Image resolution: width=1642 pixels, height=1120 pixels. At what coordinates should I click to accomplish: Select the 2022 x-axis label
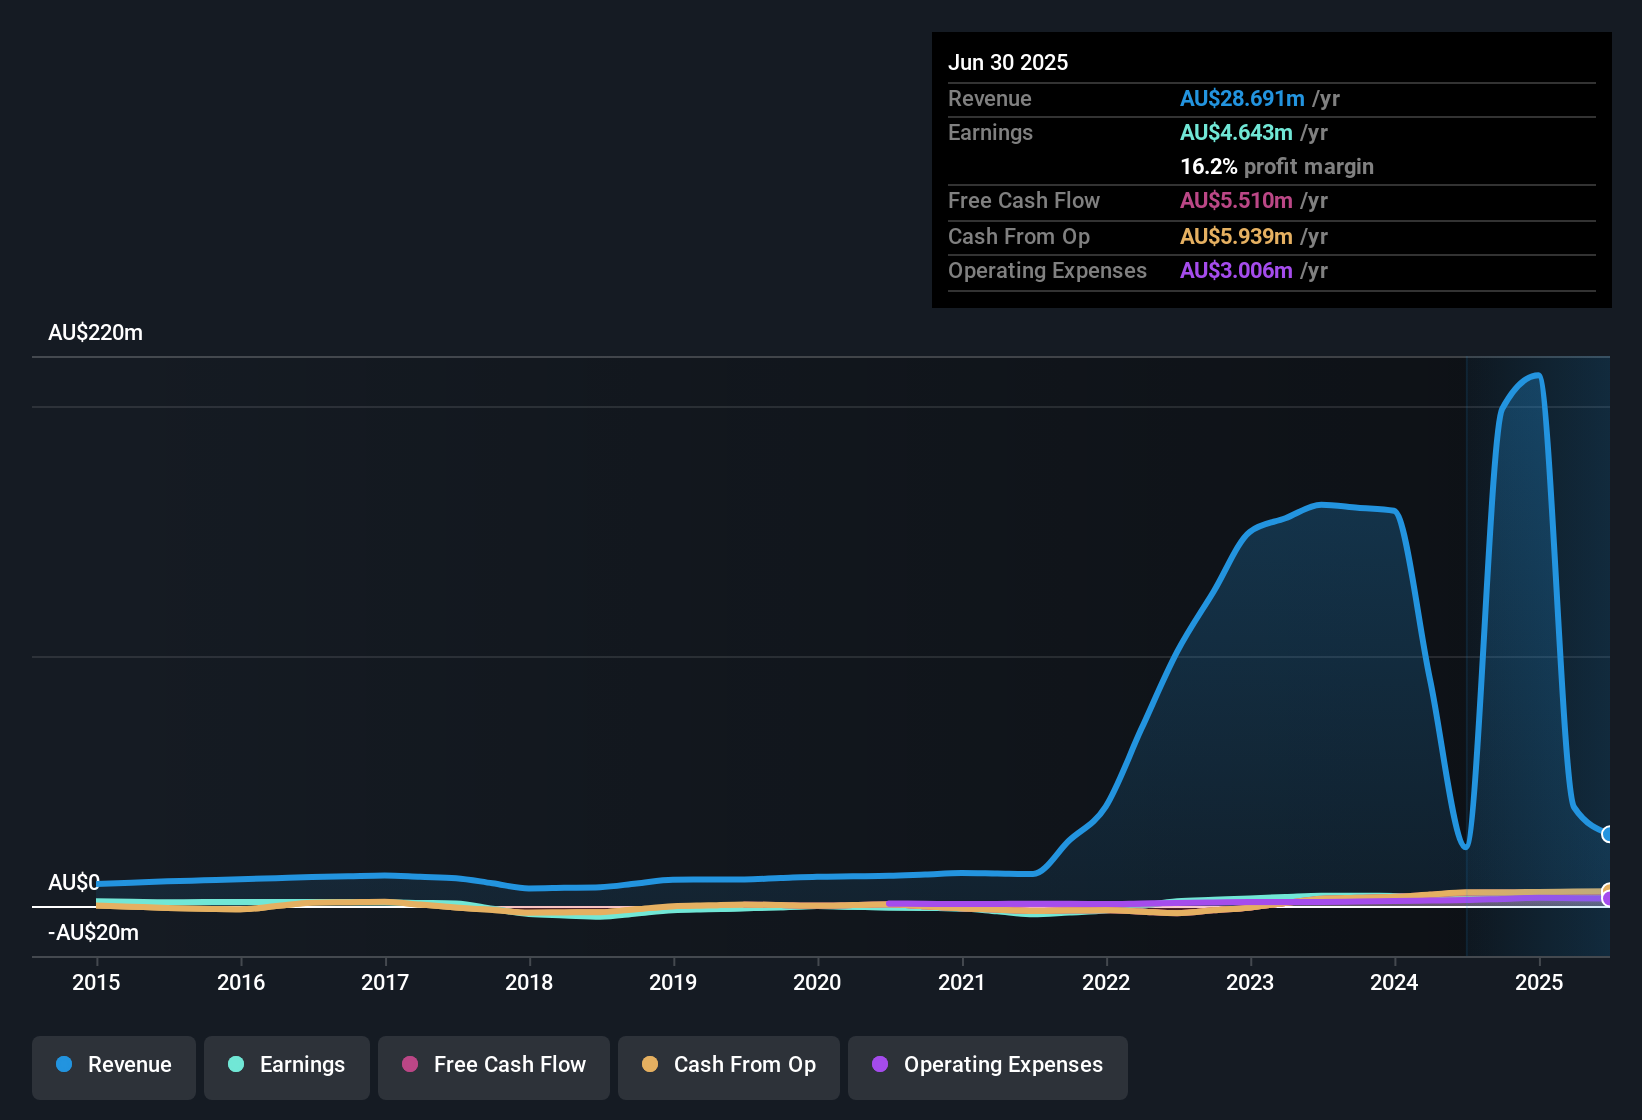[x=1106, y=982]
